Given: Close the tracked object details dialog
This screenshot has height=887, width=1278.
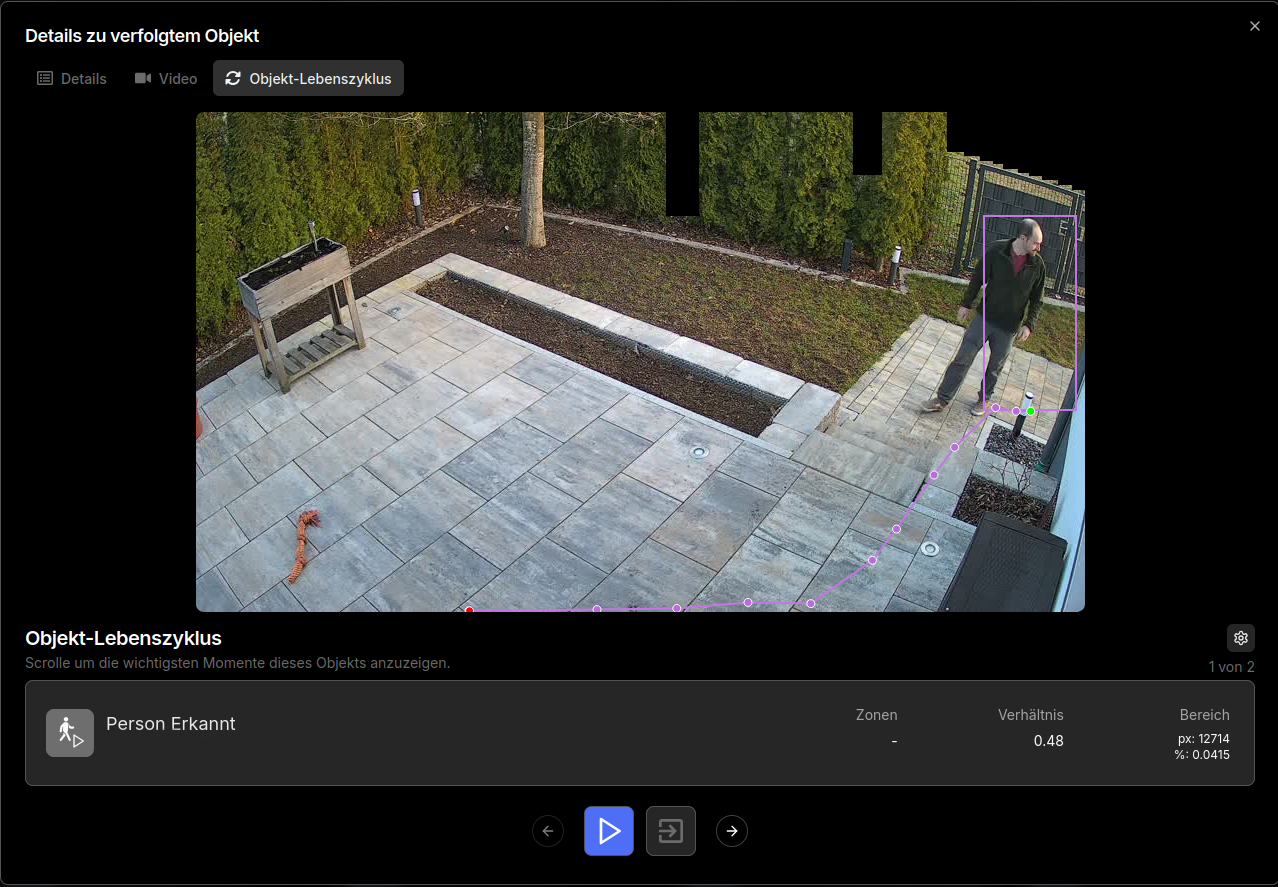Looking at the screenshot, I should click(1254, 26).
